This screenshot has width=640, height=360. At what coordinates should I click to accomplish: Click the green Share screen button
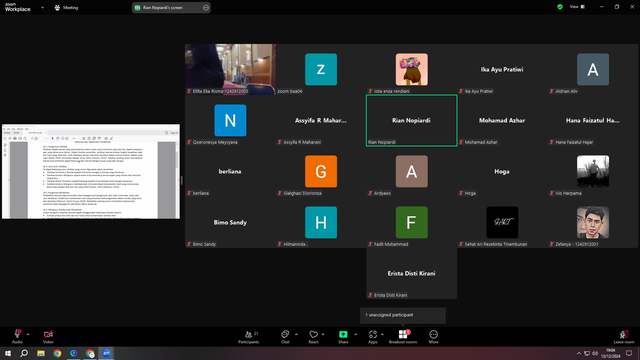tap(343, 337)
